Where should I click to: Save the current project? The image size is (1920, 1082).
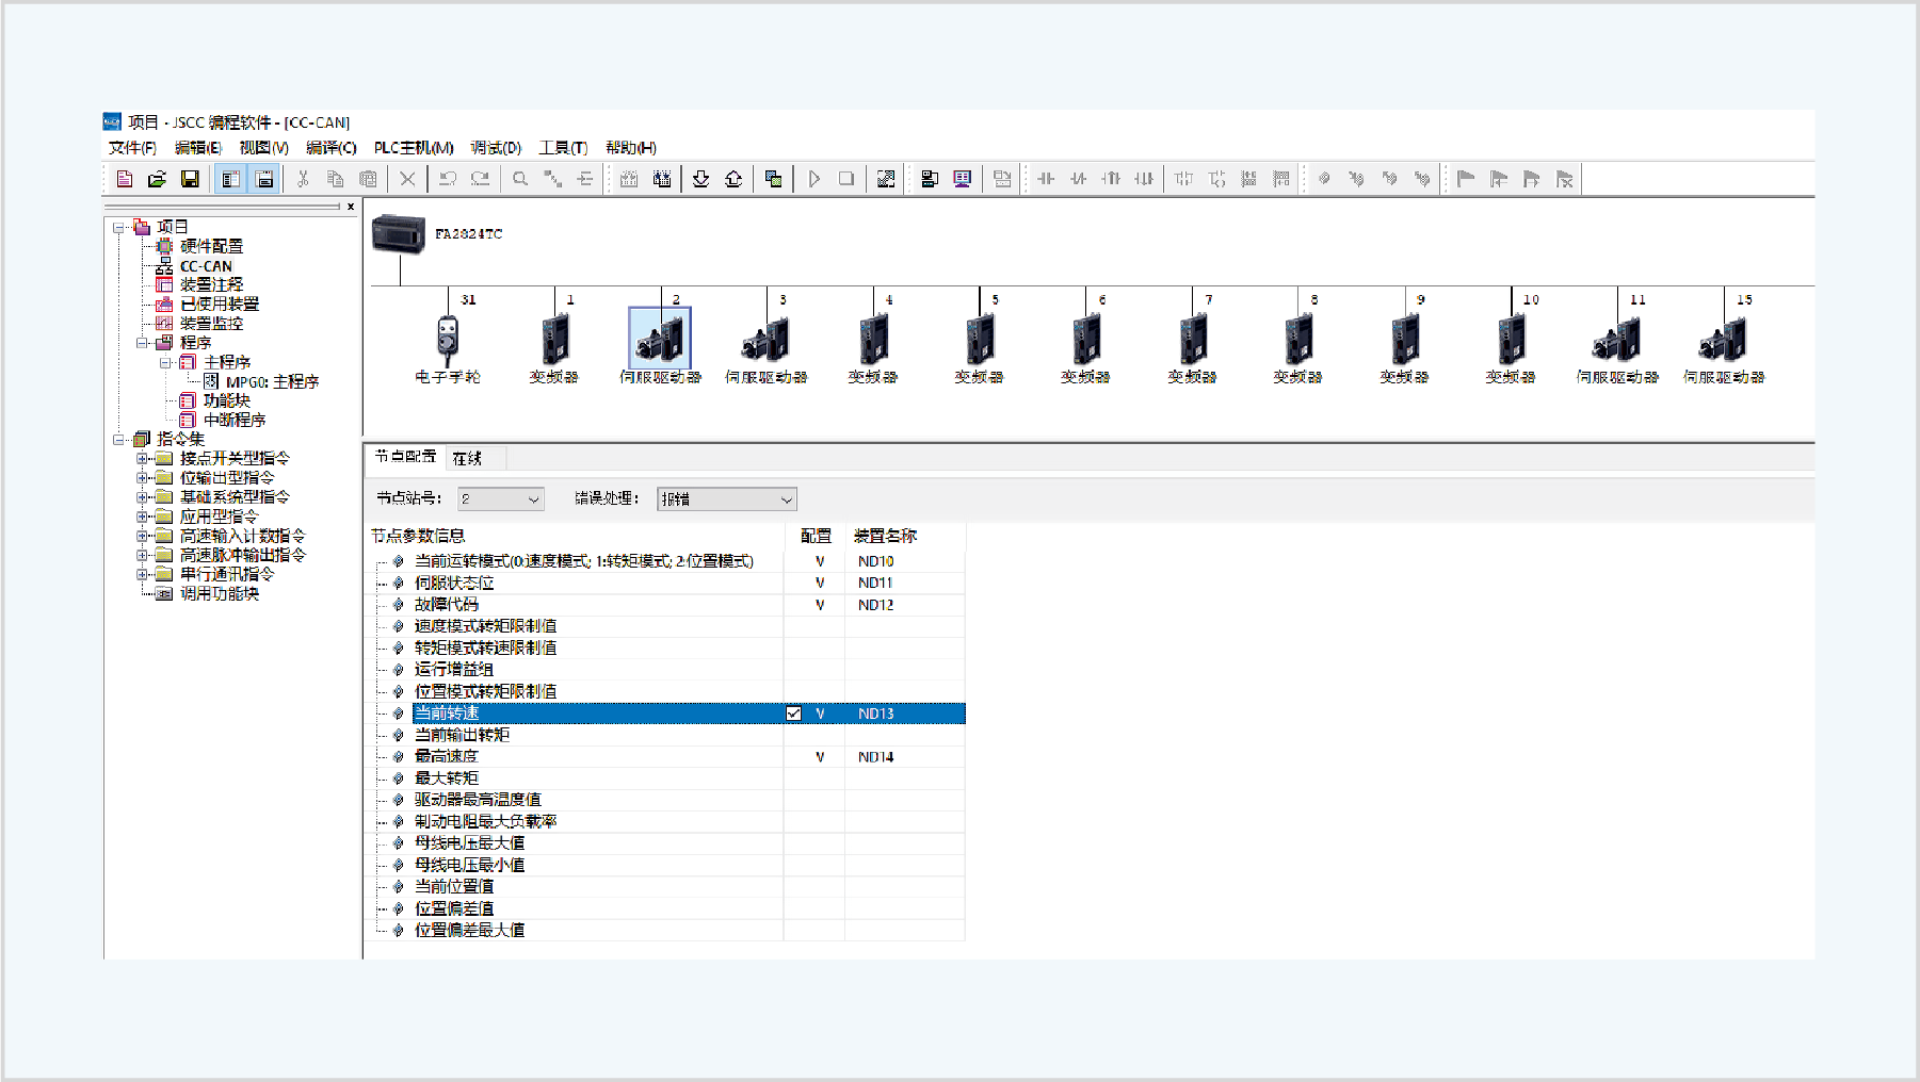click(x=190, y=178)
